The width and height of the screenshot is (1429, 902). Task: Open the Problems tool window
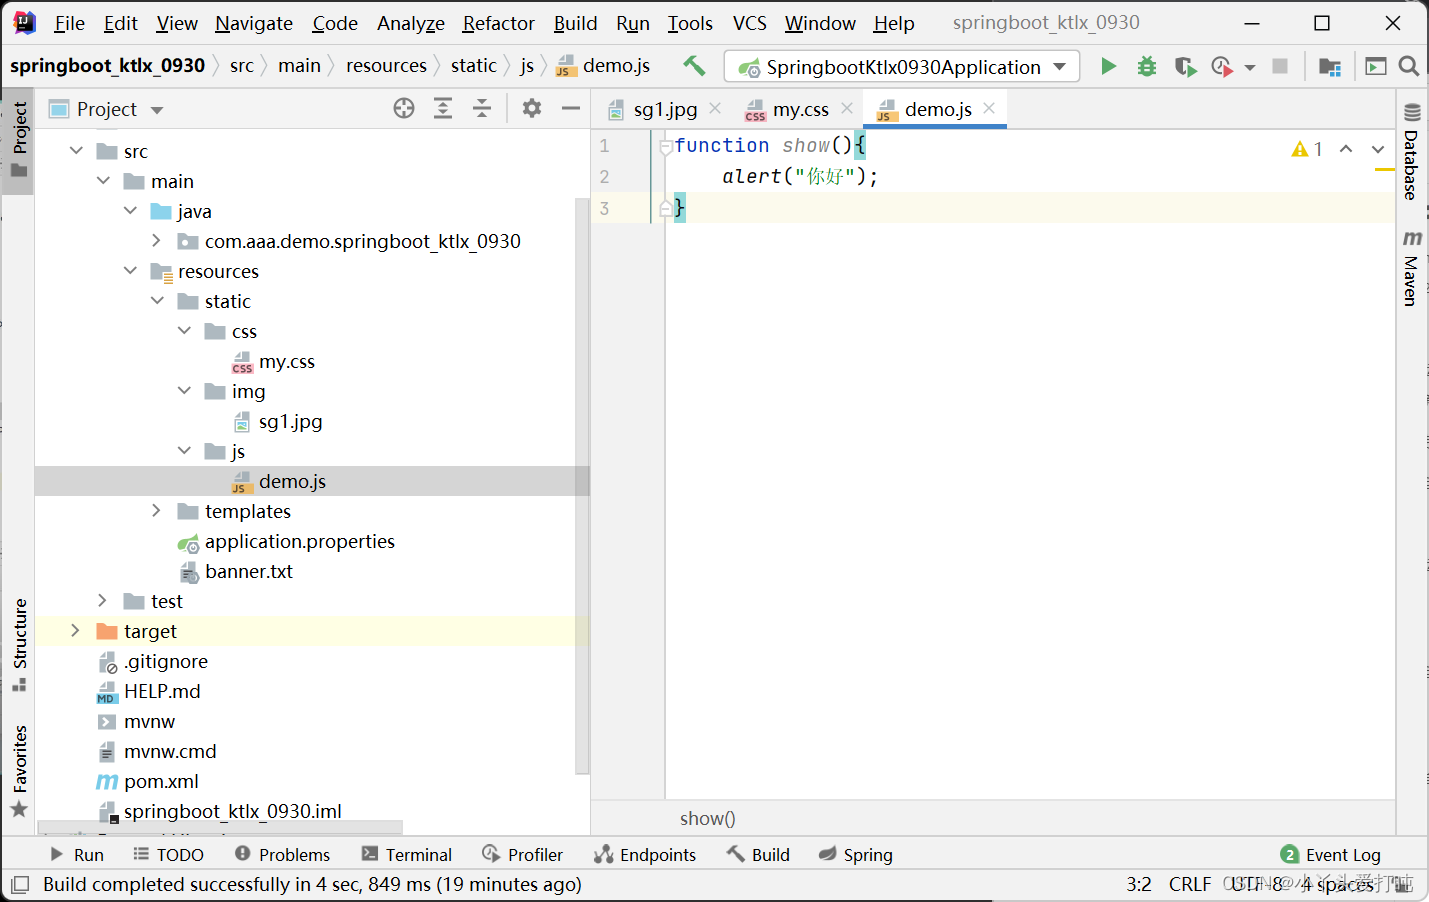[282, 855]
